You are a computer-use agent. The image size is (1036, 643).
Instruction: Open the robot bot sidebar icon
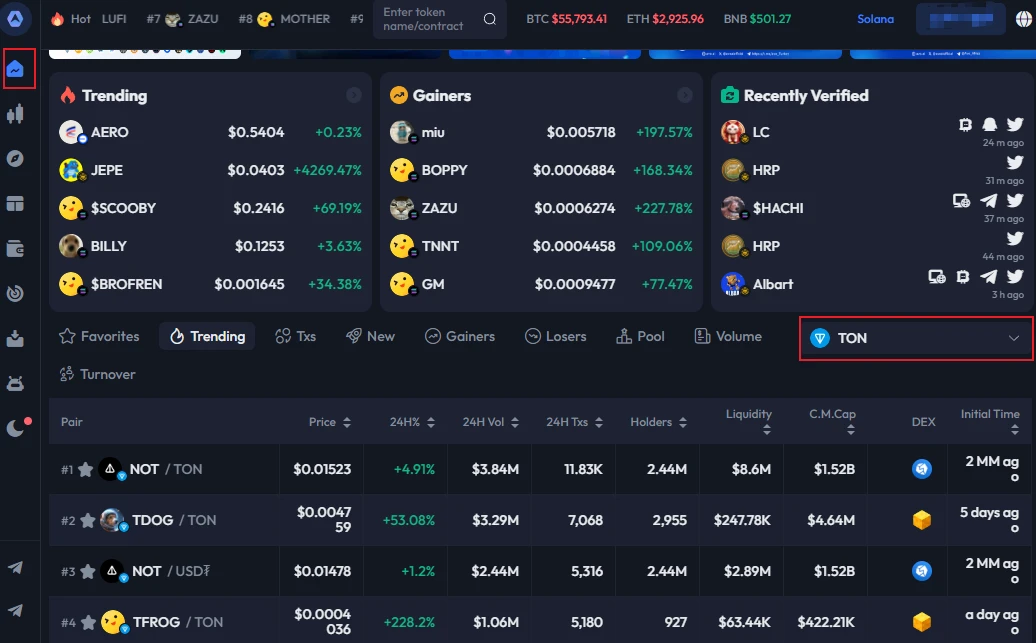15,383
